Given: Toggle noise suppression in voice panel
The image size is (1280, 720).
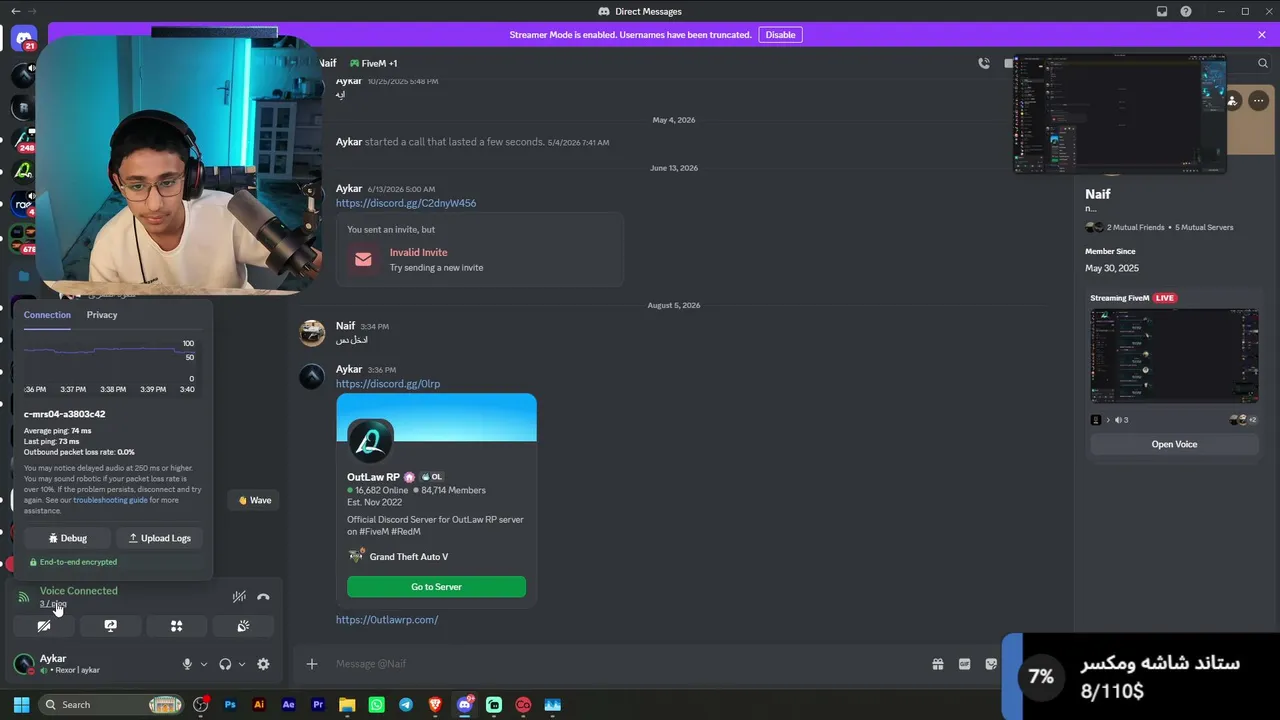Looking at the screenshot, I should [239, 597].
